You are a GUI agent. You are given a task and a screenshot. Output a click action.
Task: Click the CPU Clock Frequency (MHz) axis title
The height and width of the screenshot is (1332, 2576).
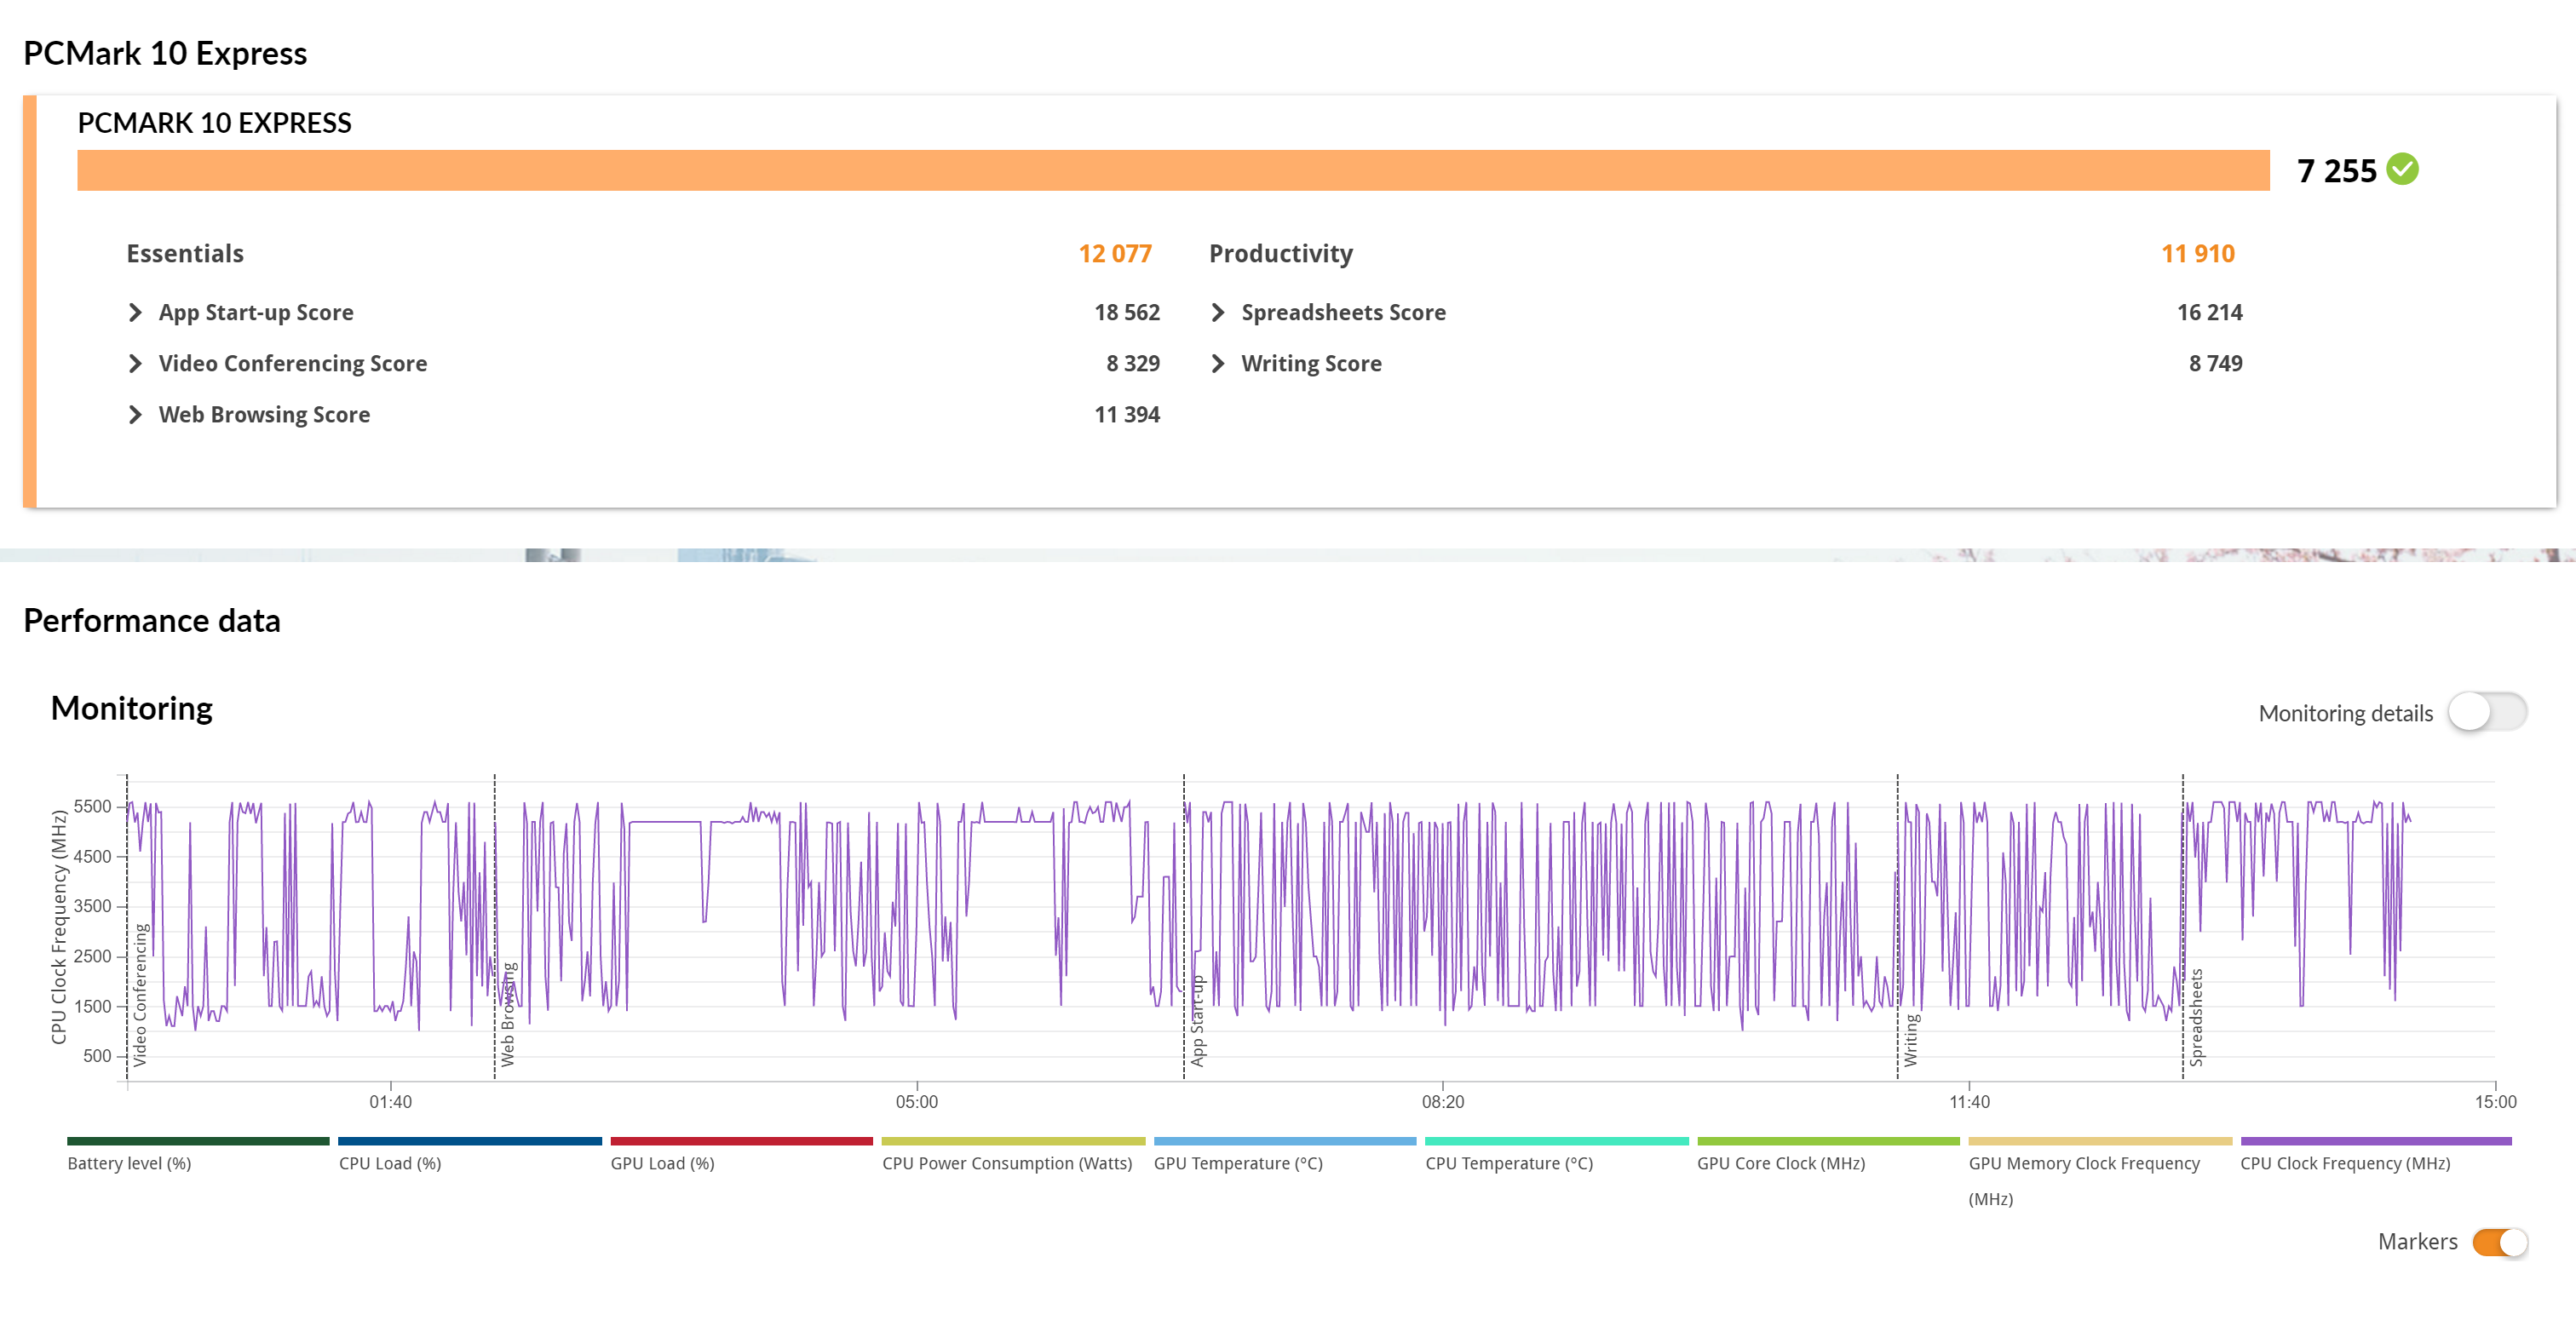click(59, 927)
